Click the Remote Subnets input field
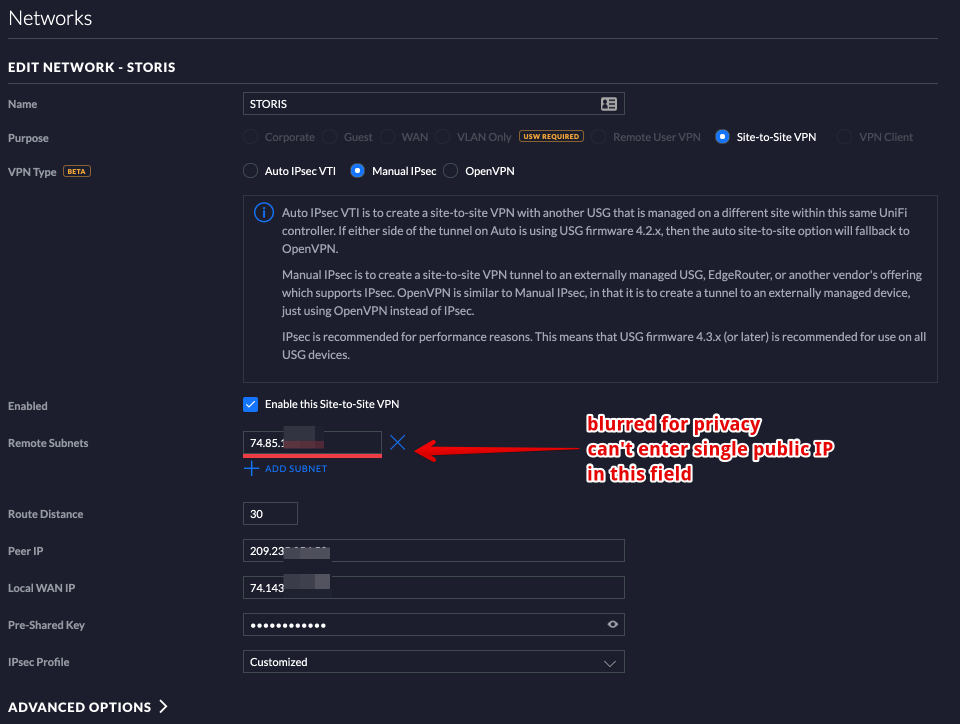 (x=311, y=442)
